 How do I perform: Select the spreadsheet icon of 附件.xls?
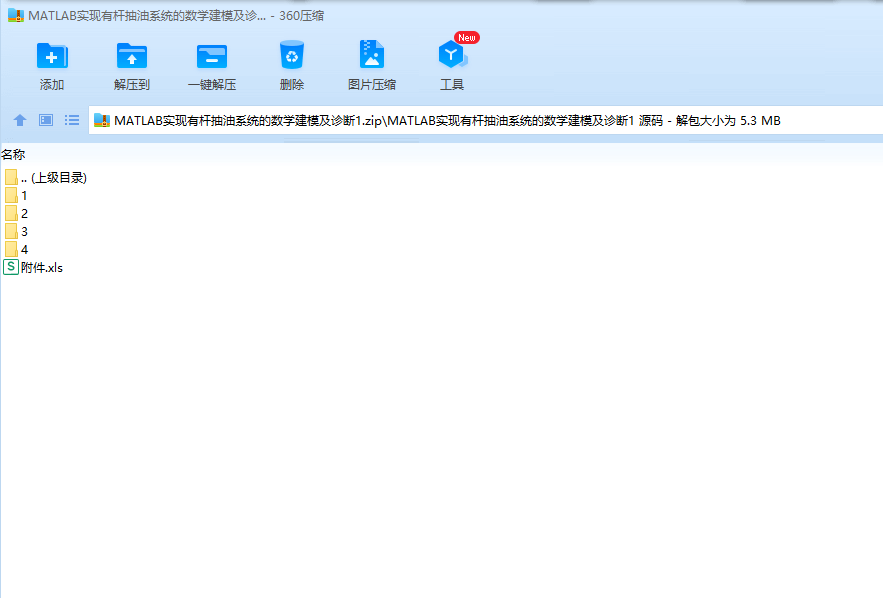[11, 267]
